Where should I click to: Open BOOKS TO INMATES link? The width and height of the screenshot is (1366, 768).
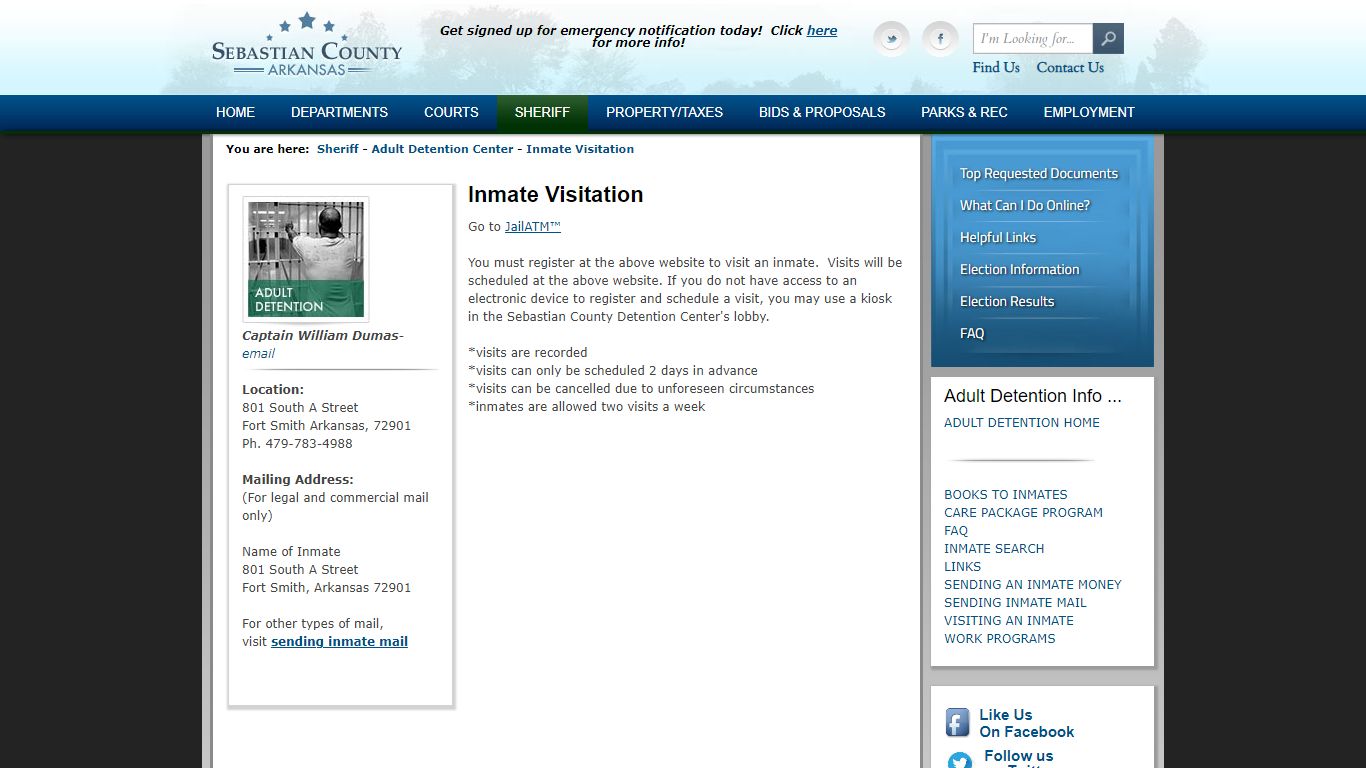pos(1006,495)
